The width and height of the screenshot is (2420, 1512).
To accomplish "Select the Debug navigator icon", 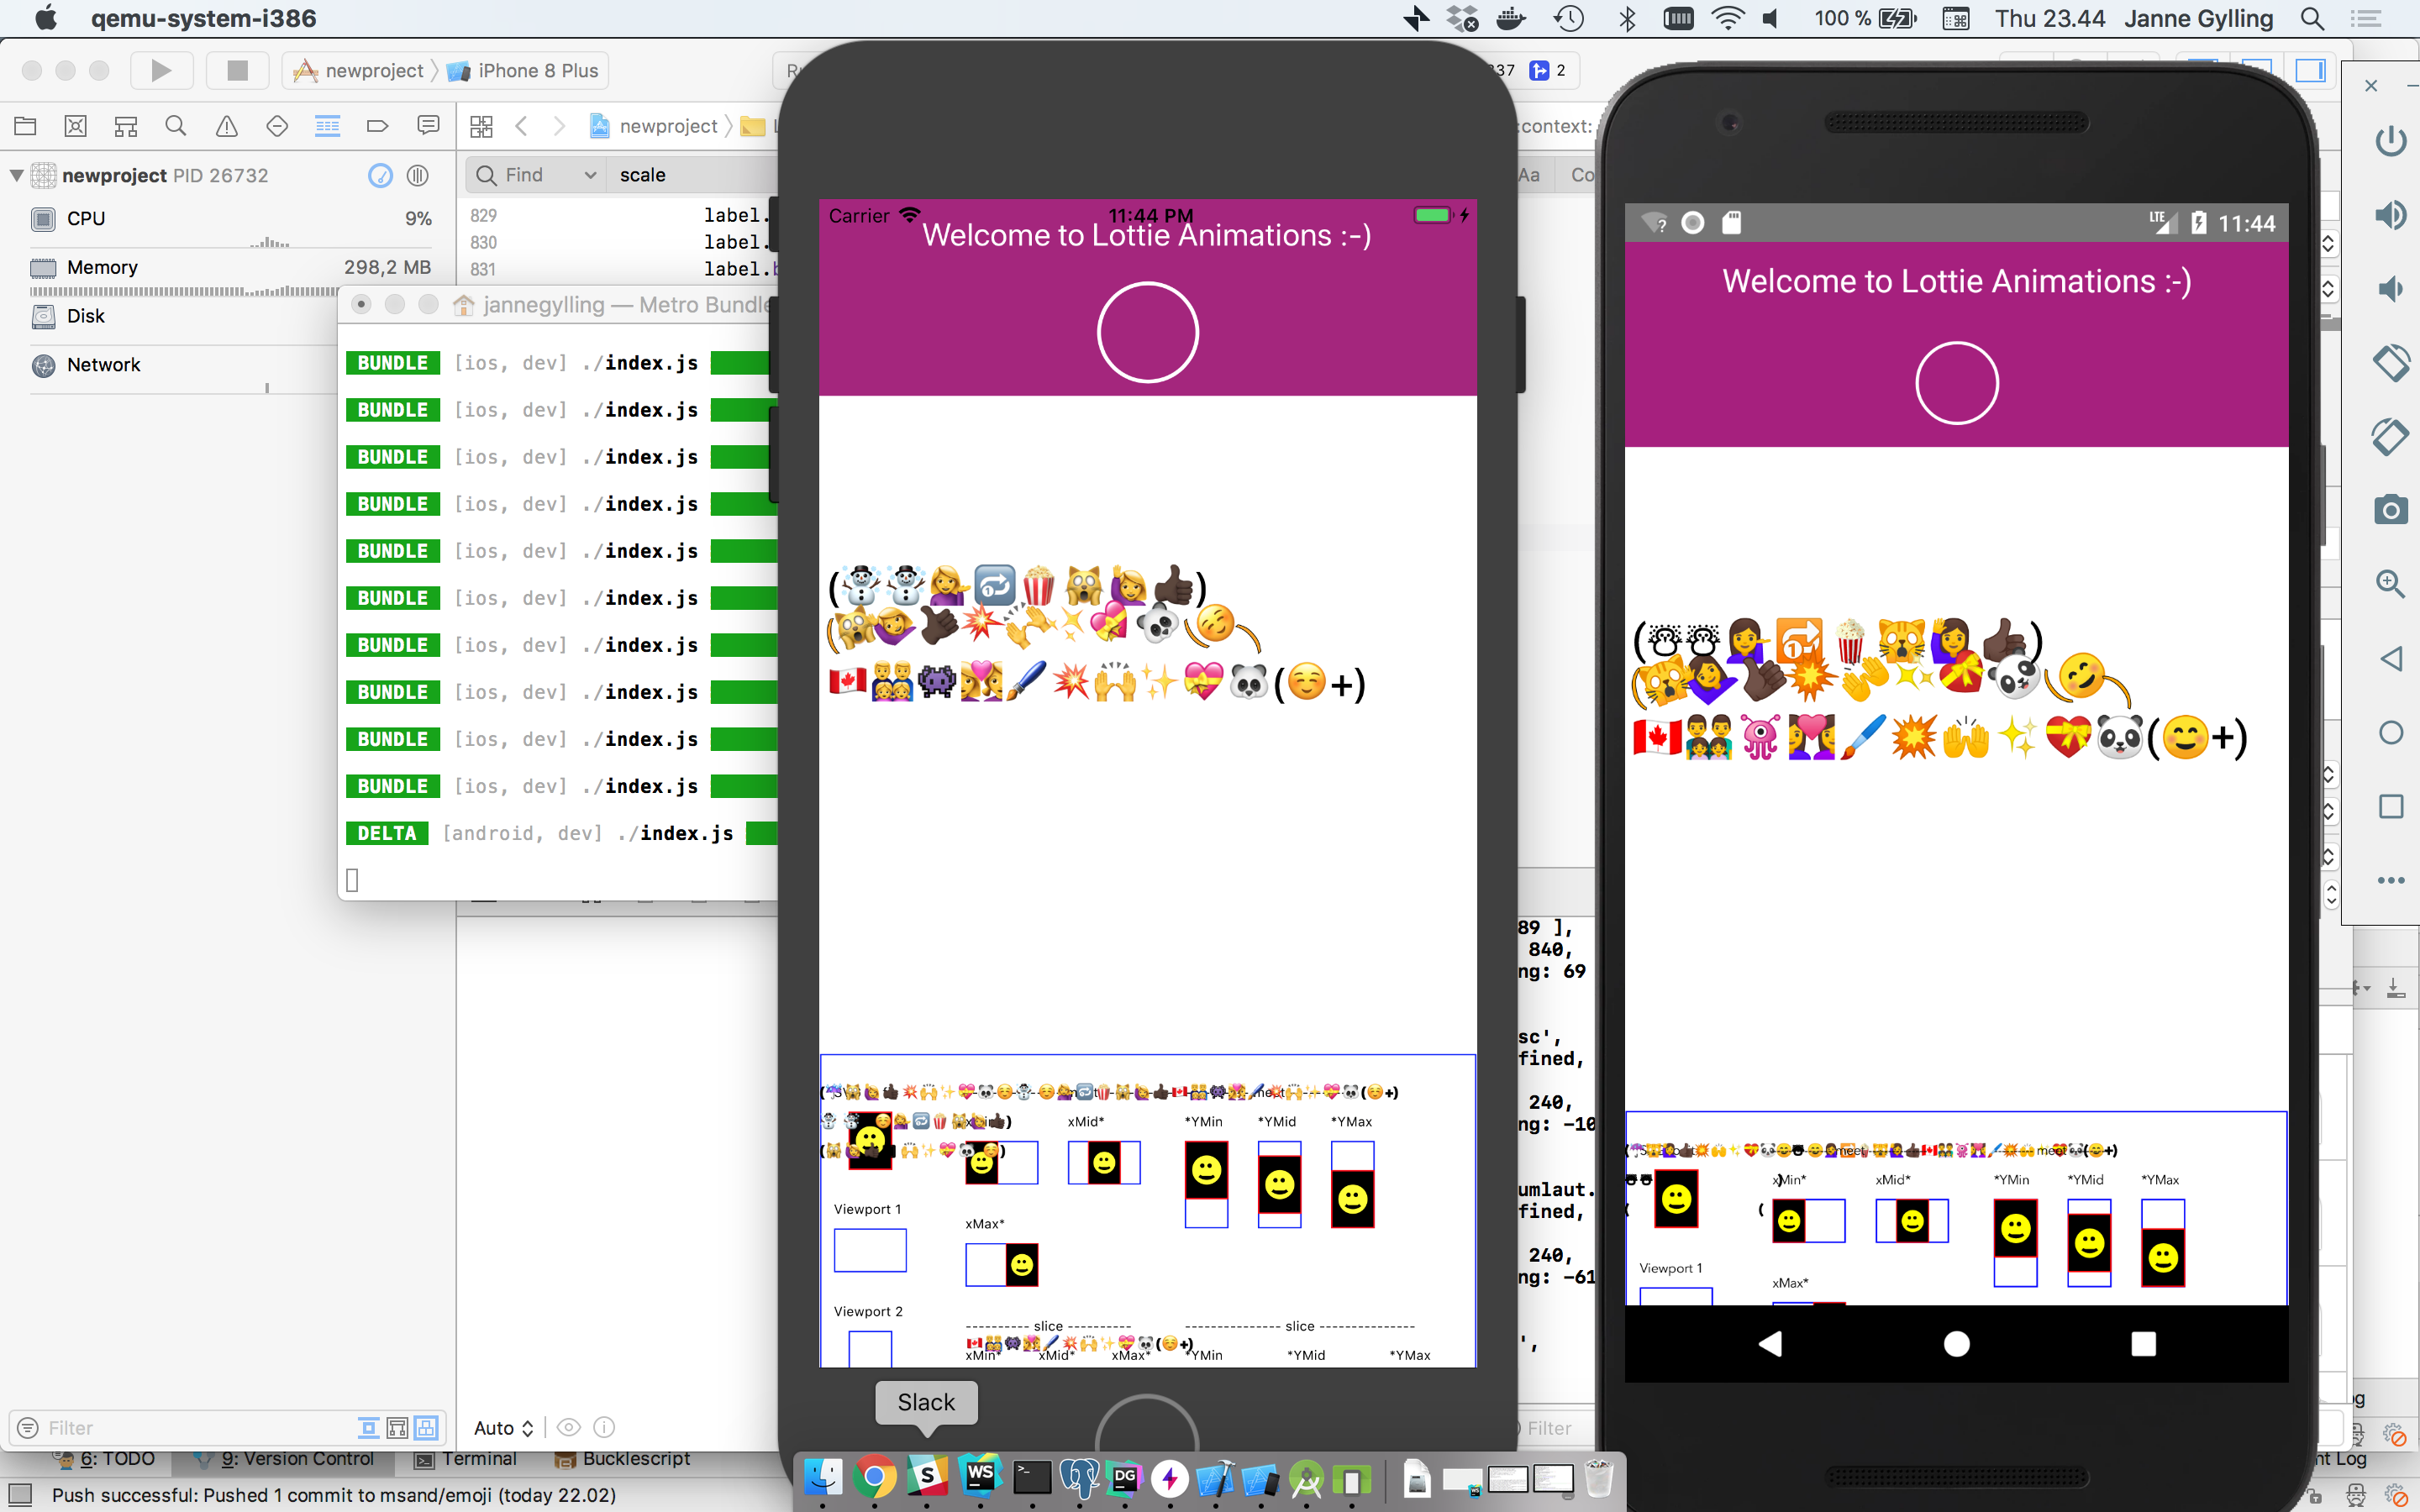I will coord(327,126).
